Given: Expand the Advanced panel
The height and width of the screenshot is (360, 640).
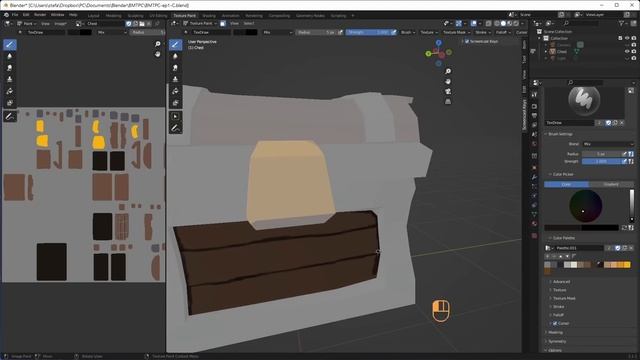Looking at the screenshot, I should coord(561,282).
